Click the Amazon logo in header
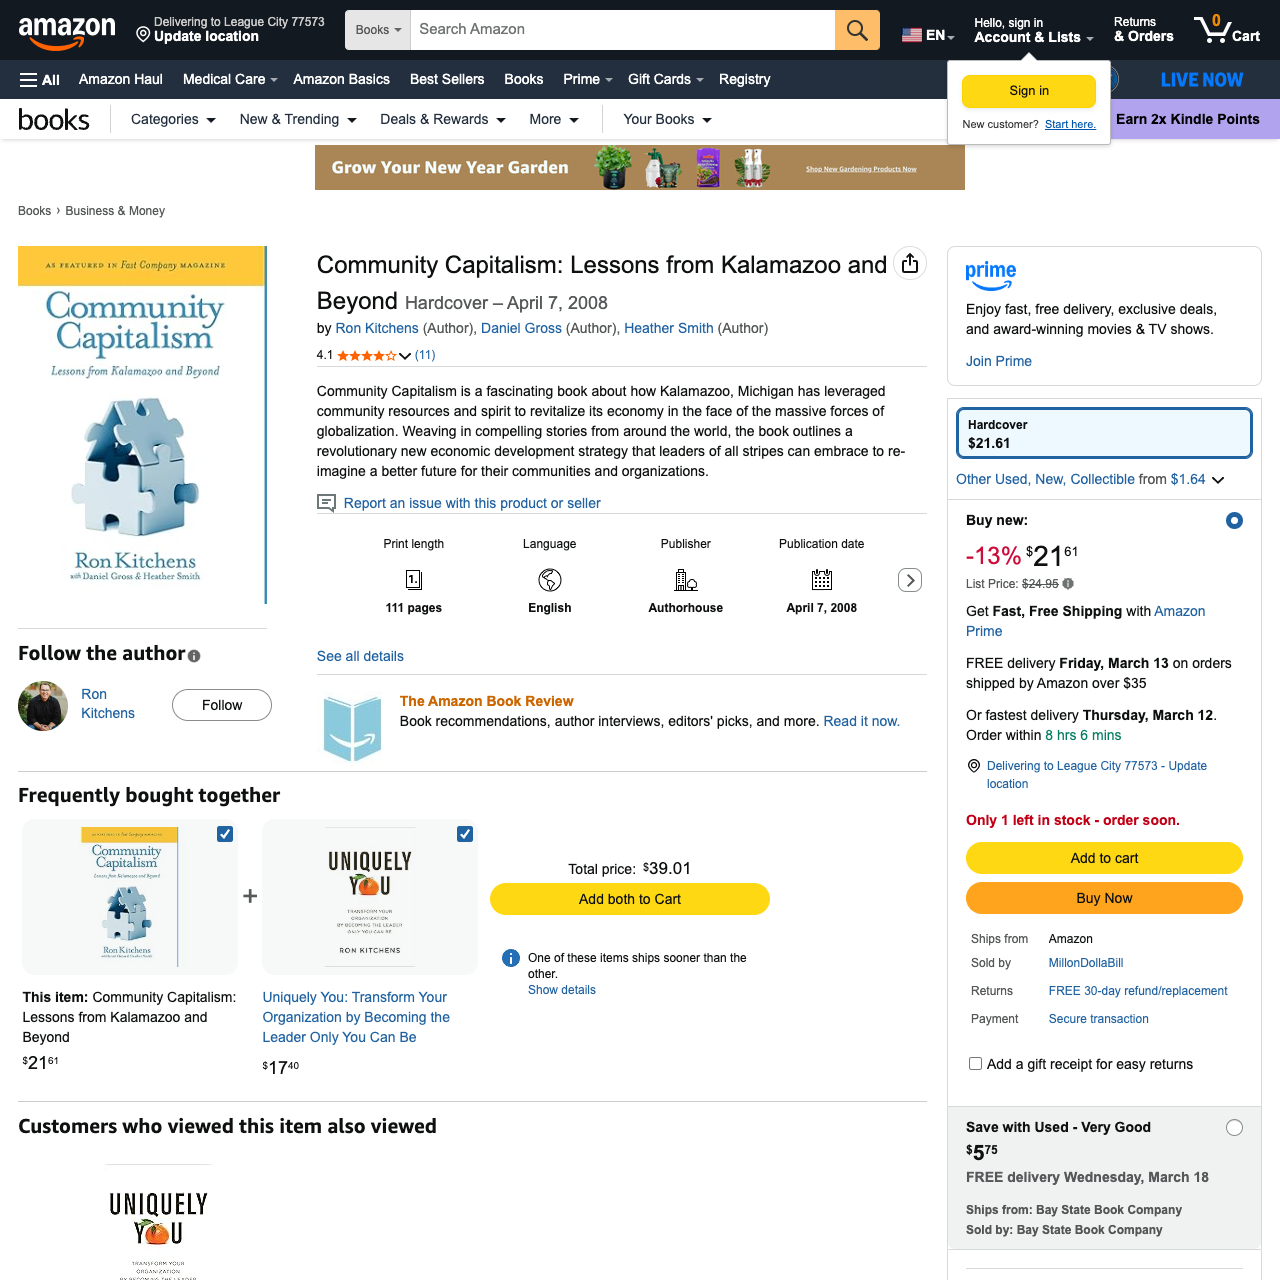Image resolution: width=1280 pixels, height=1280 pixels. [67, 30]
